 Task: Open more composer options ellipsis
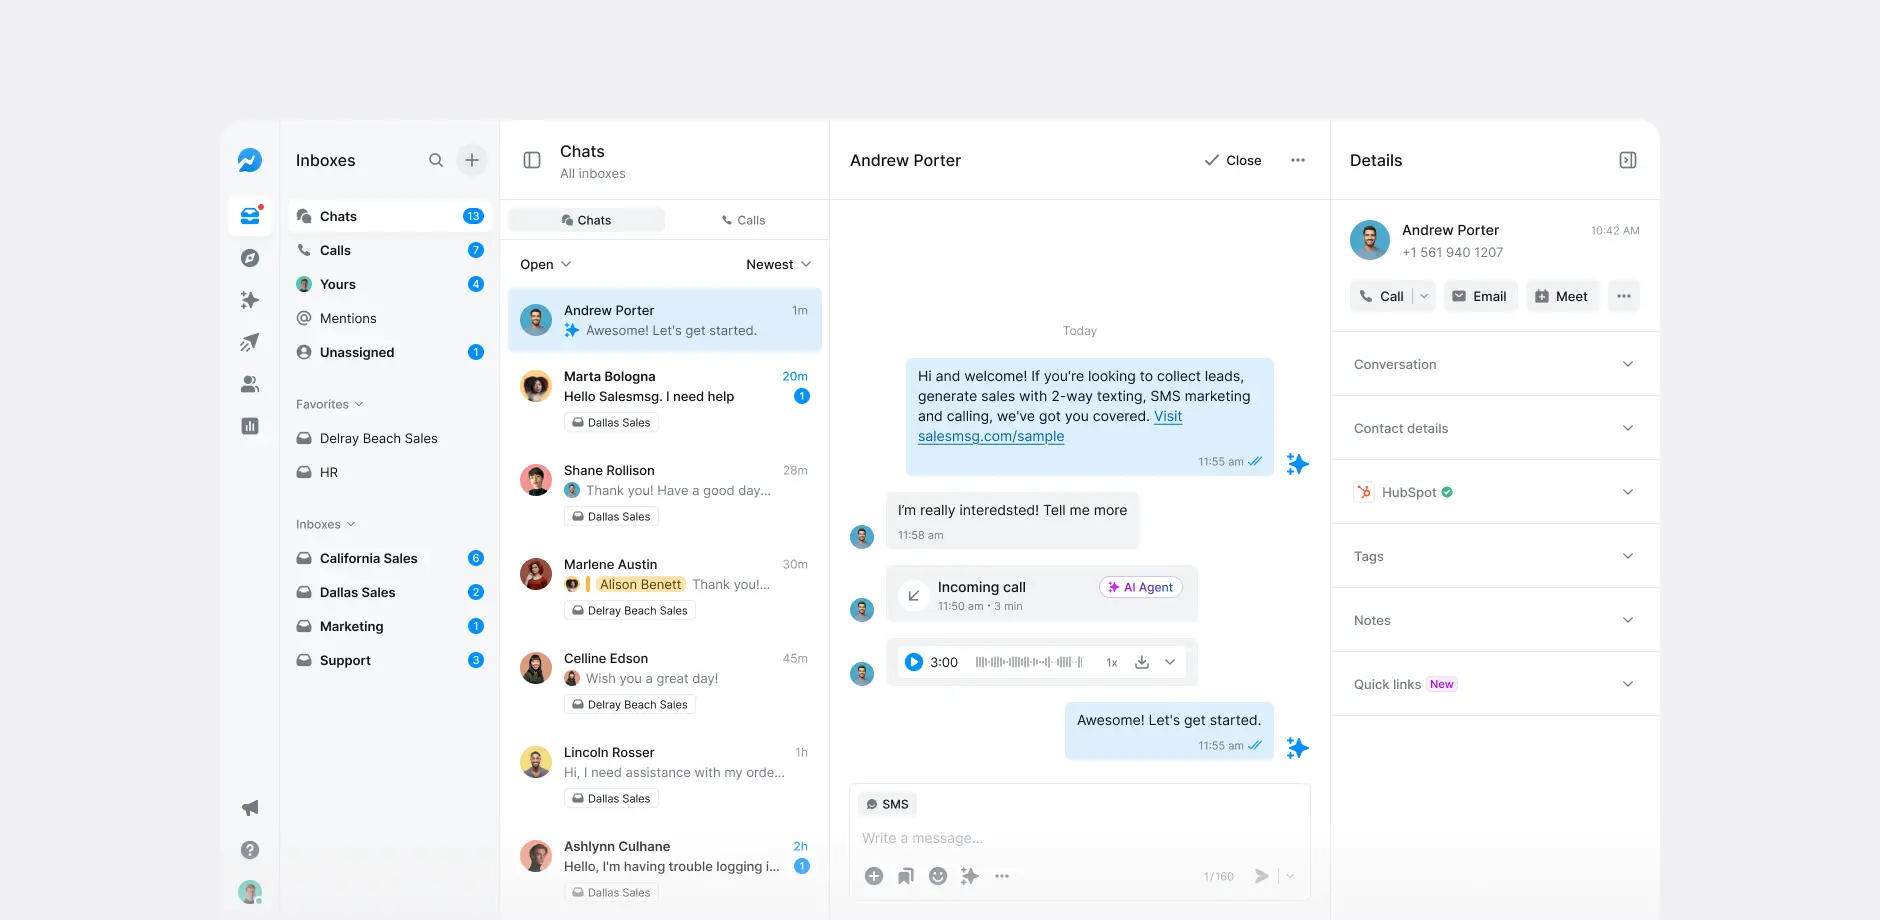click(1002, 876)
